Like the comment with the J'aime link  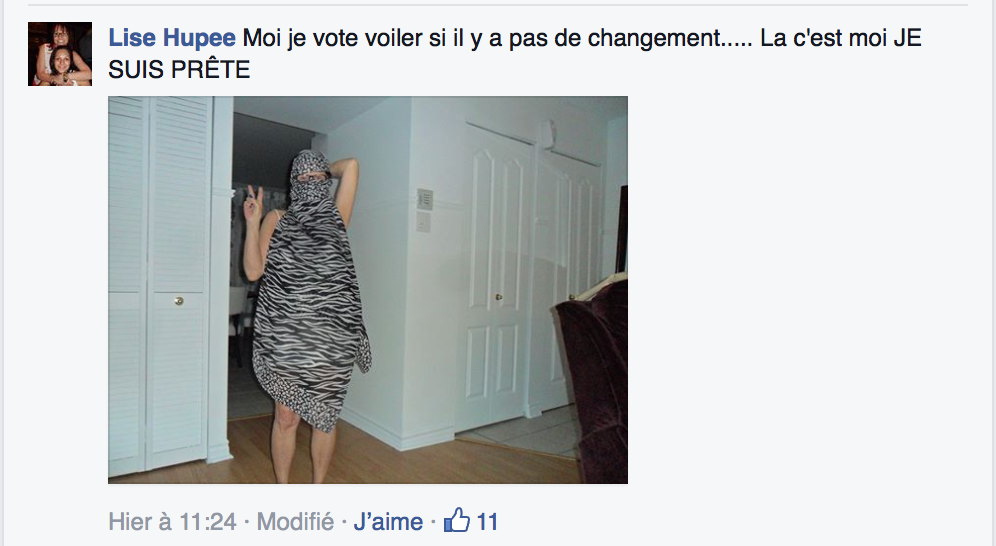coord(388,522)
